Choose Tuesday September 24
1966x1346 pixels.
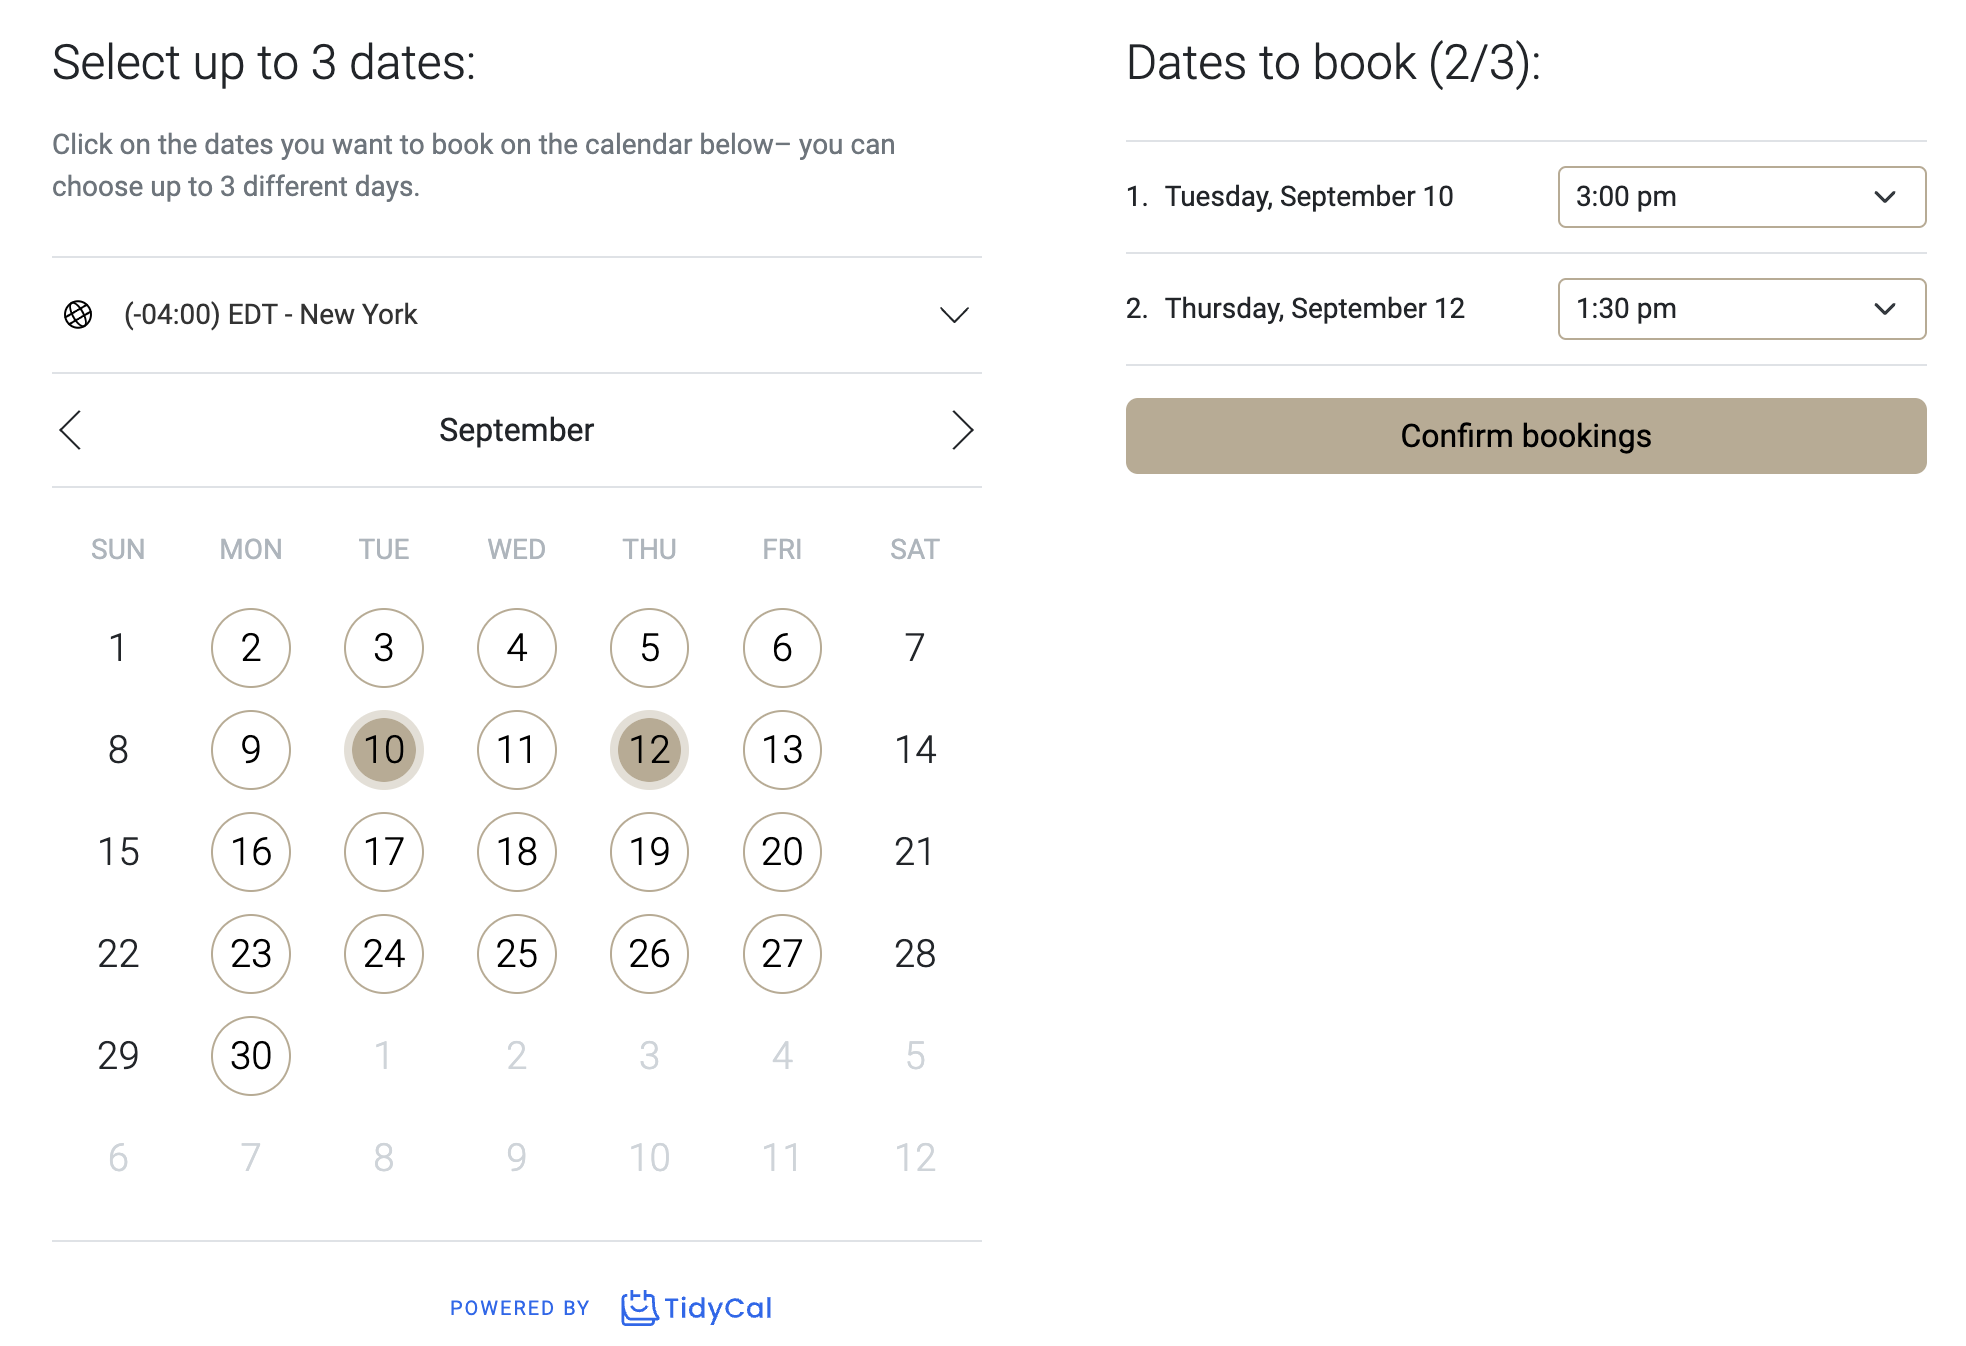pos(384,954)
